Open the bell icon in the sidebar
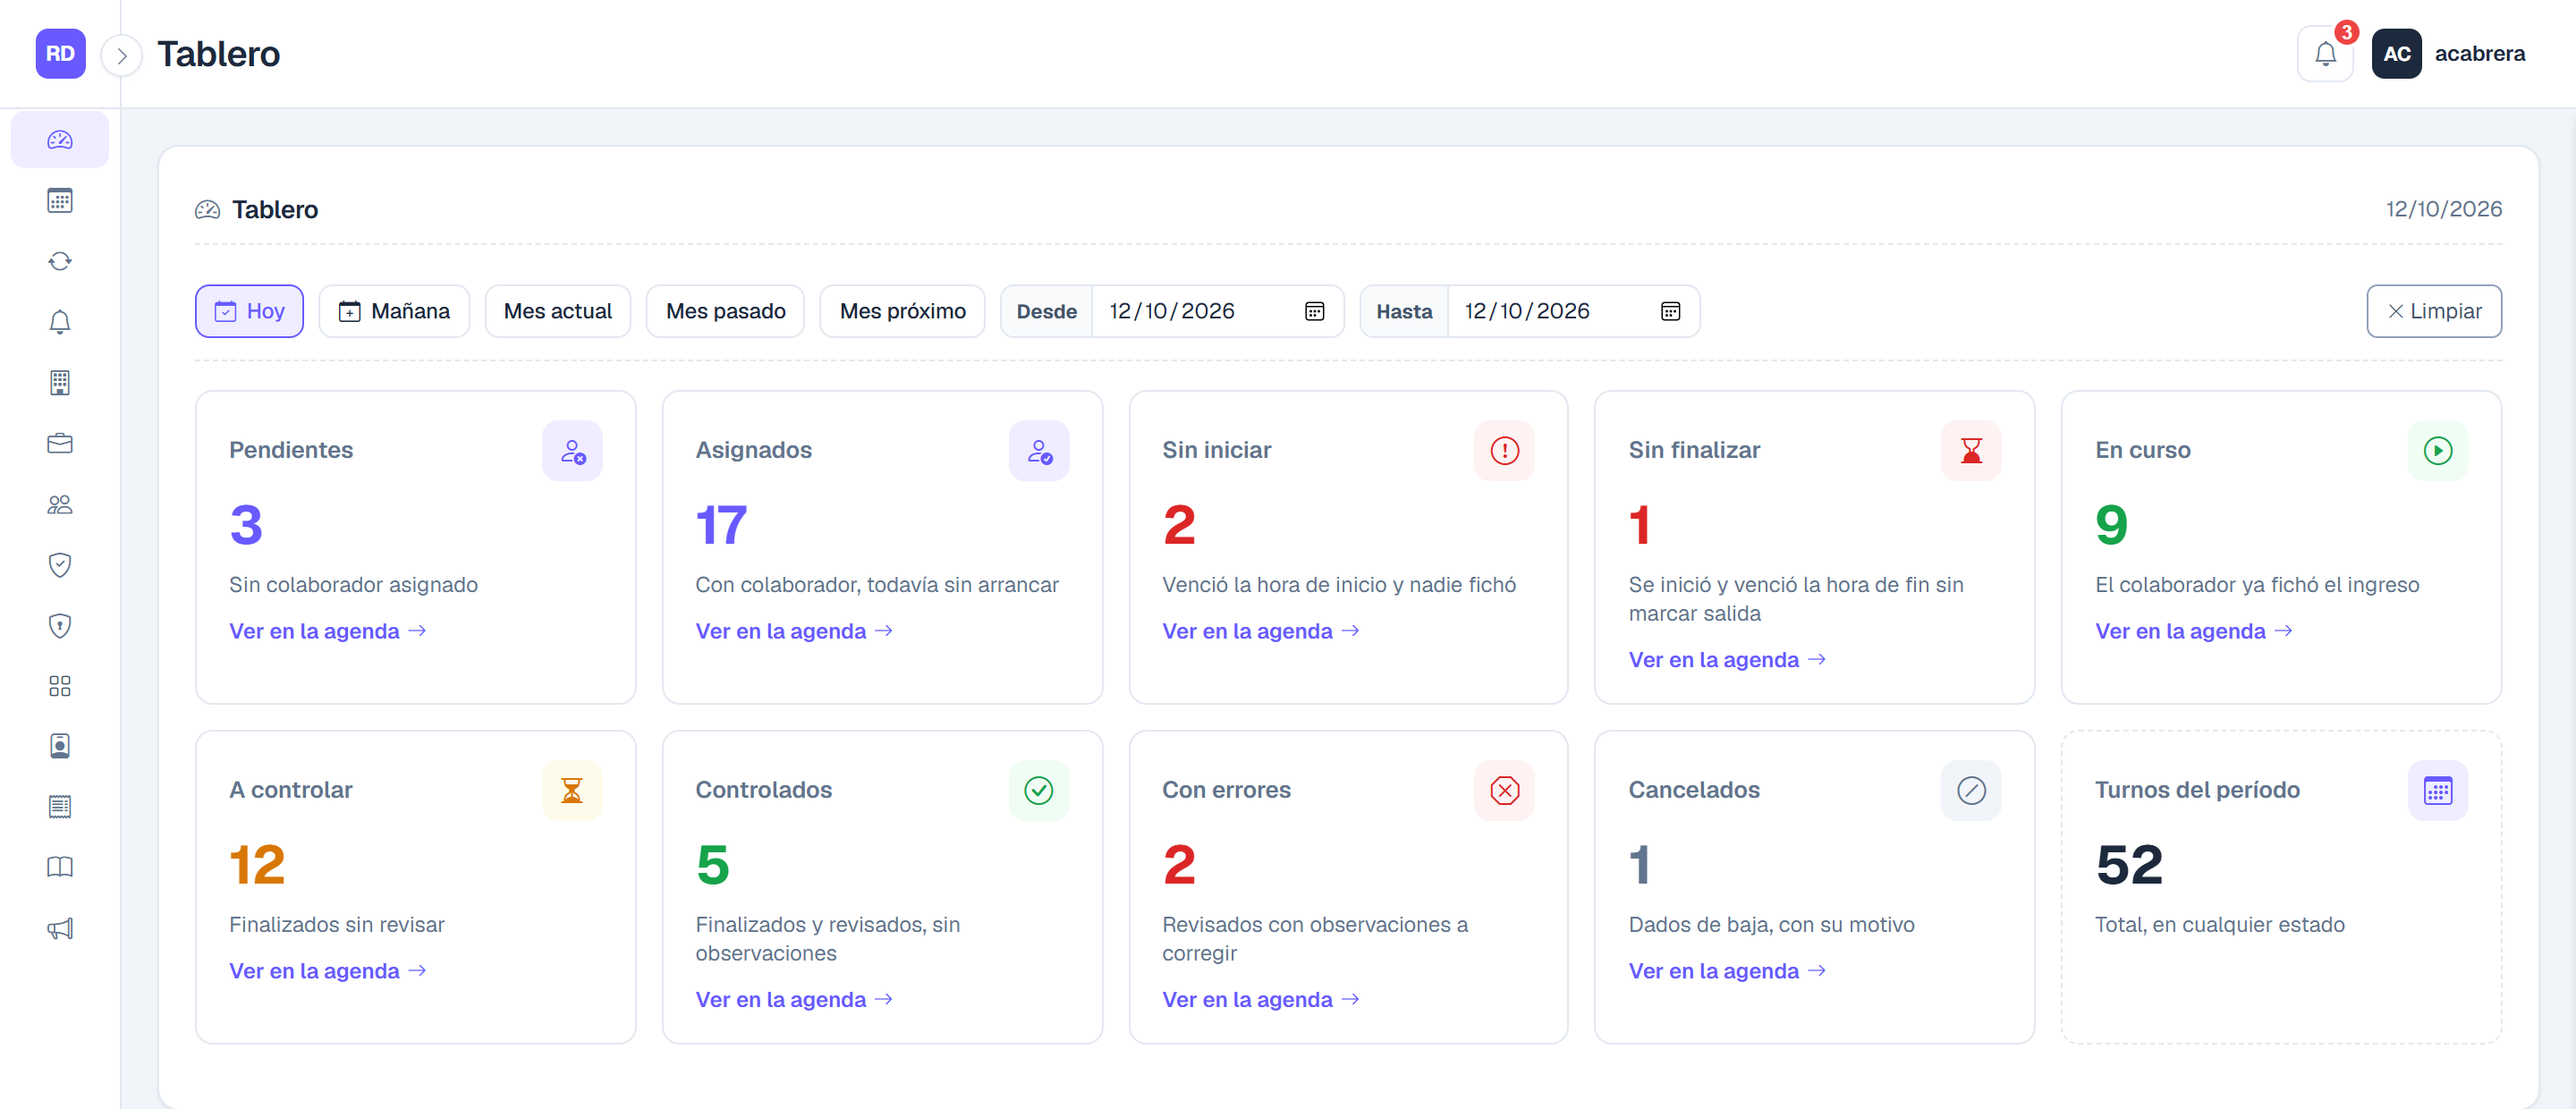 pos(60,322)
